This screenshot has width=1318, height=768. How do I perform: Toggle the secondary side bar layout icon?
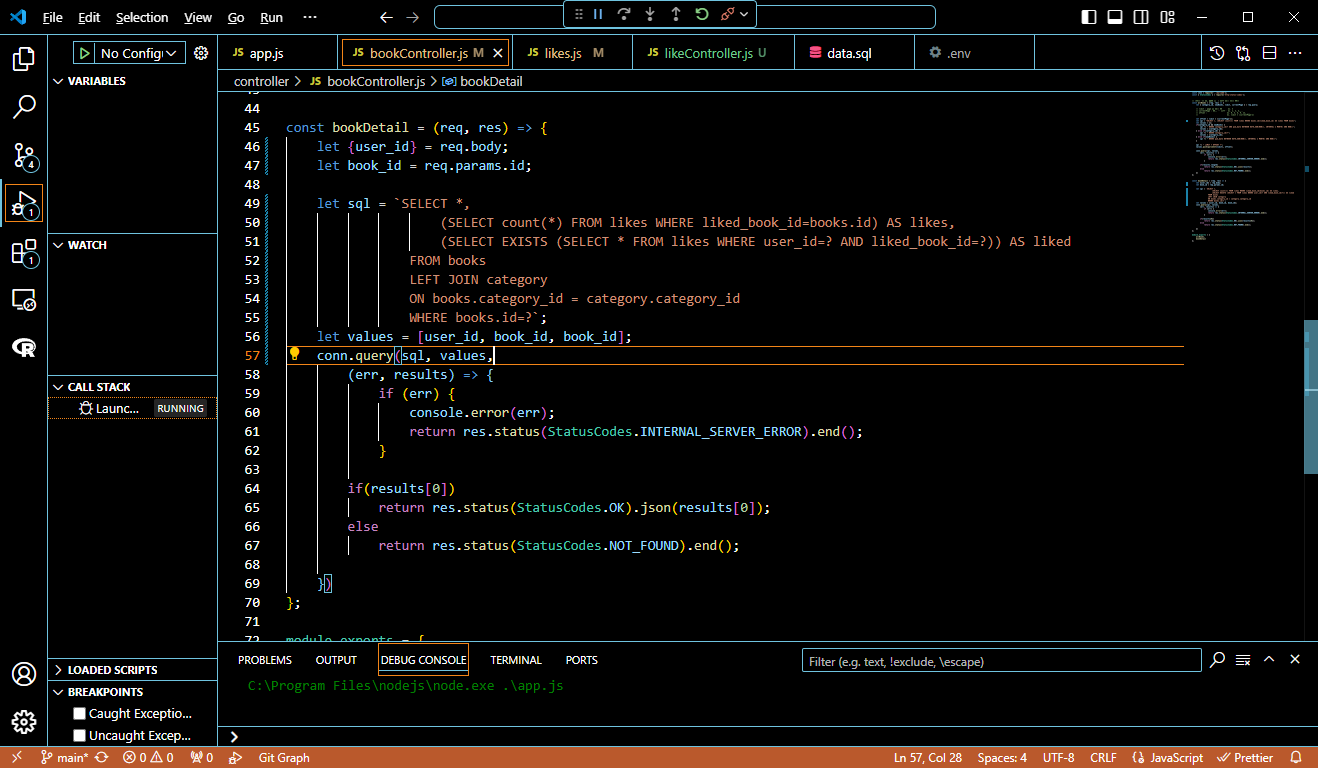pyautogui.click(x=1141, y=17)
